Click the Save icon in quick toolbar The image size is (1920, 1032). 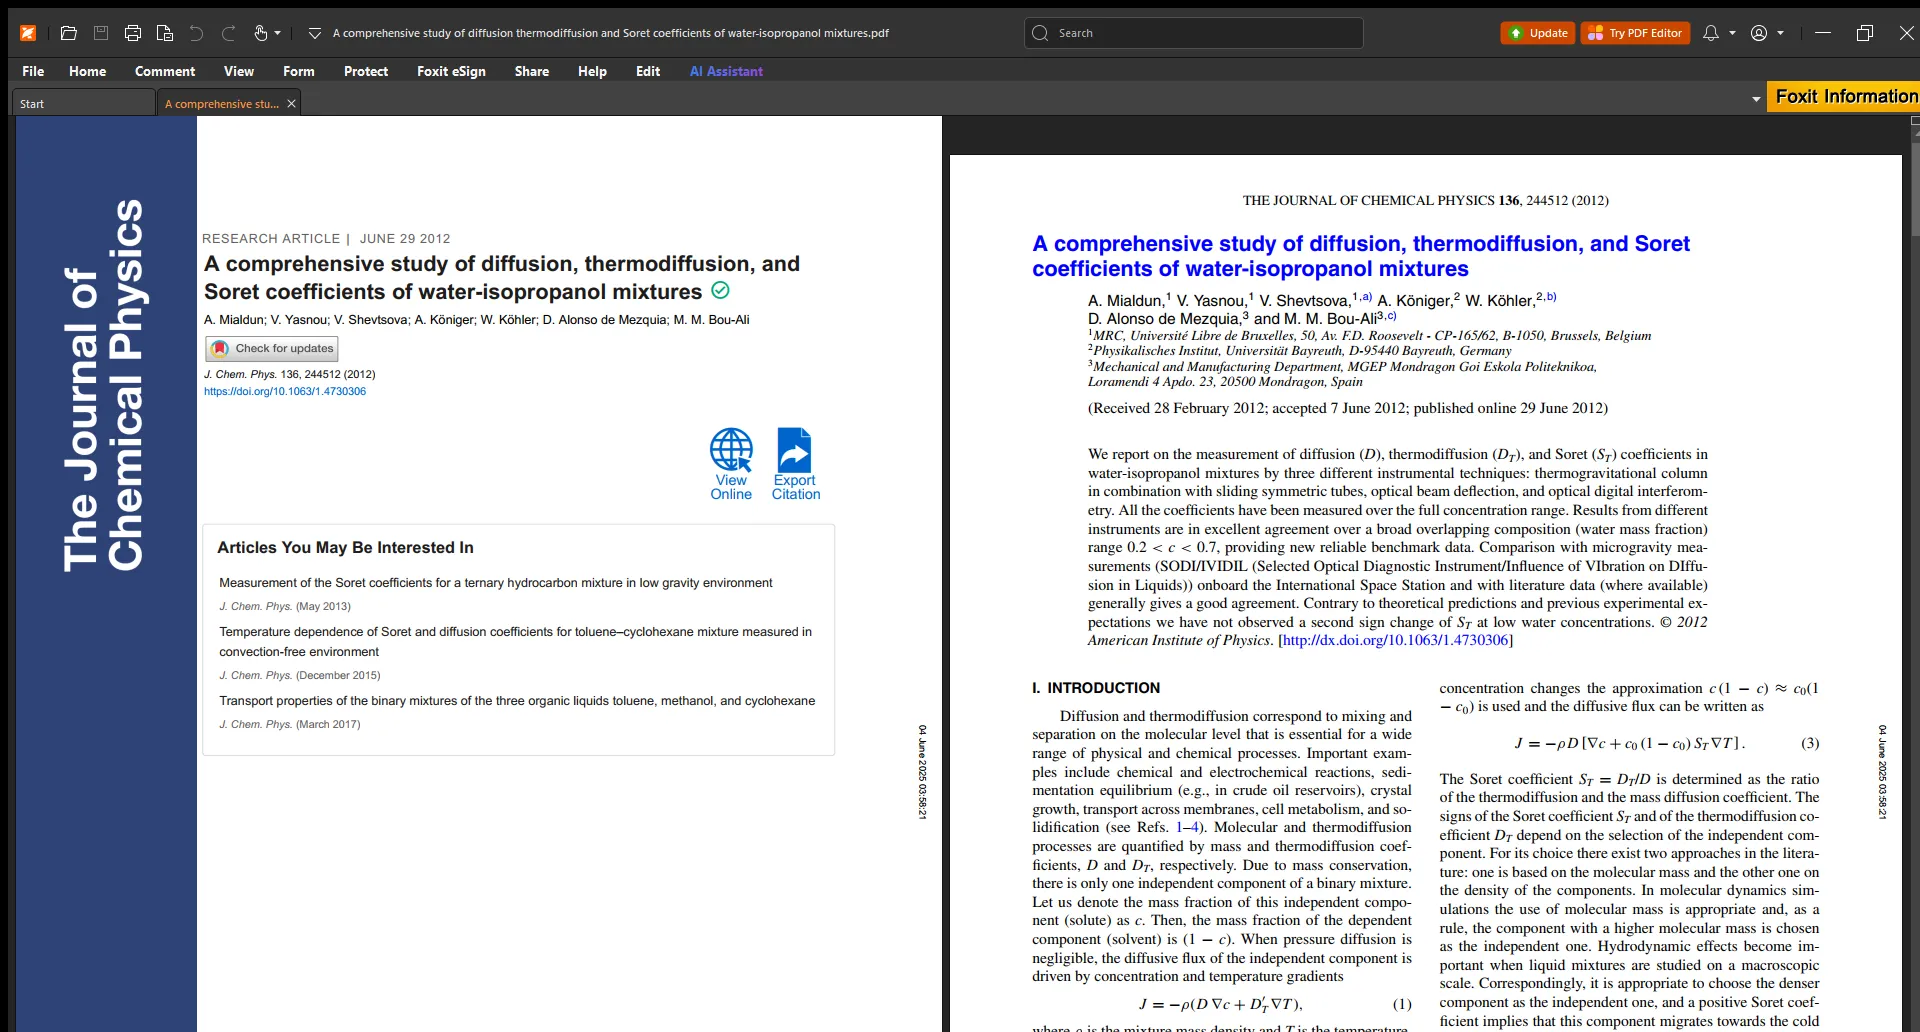point(100,33)
